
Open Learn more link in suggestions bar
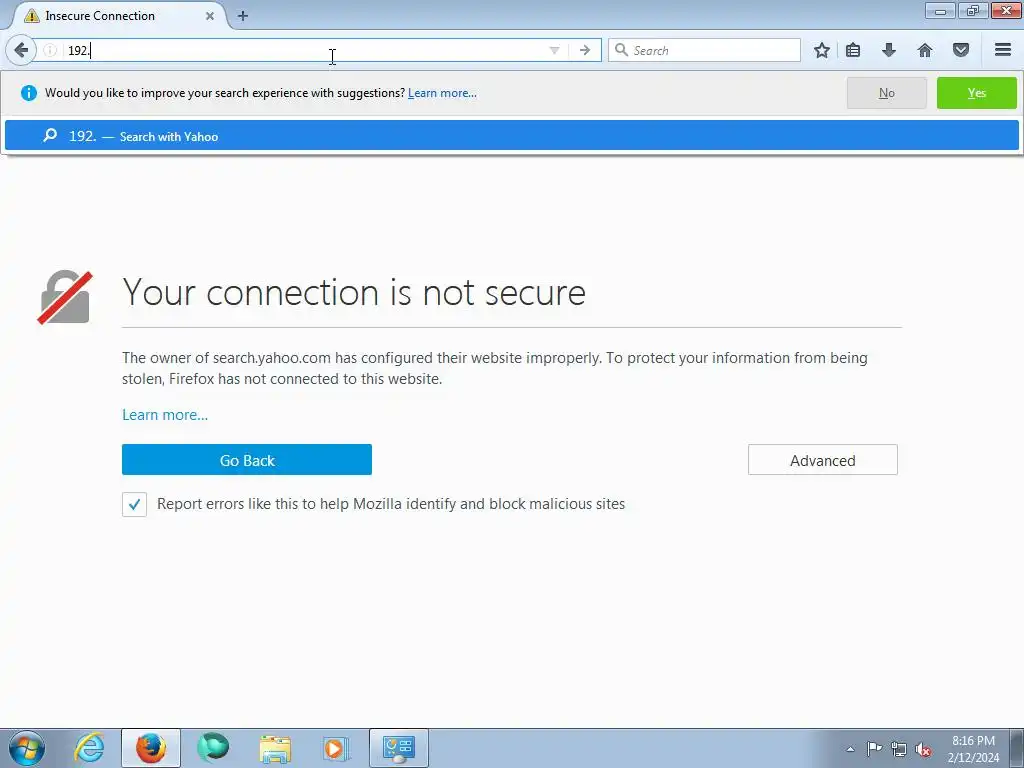click(442, 93)
